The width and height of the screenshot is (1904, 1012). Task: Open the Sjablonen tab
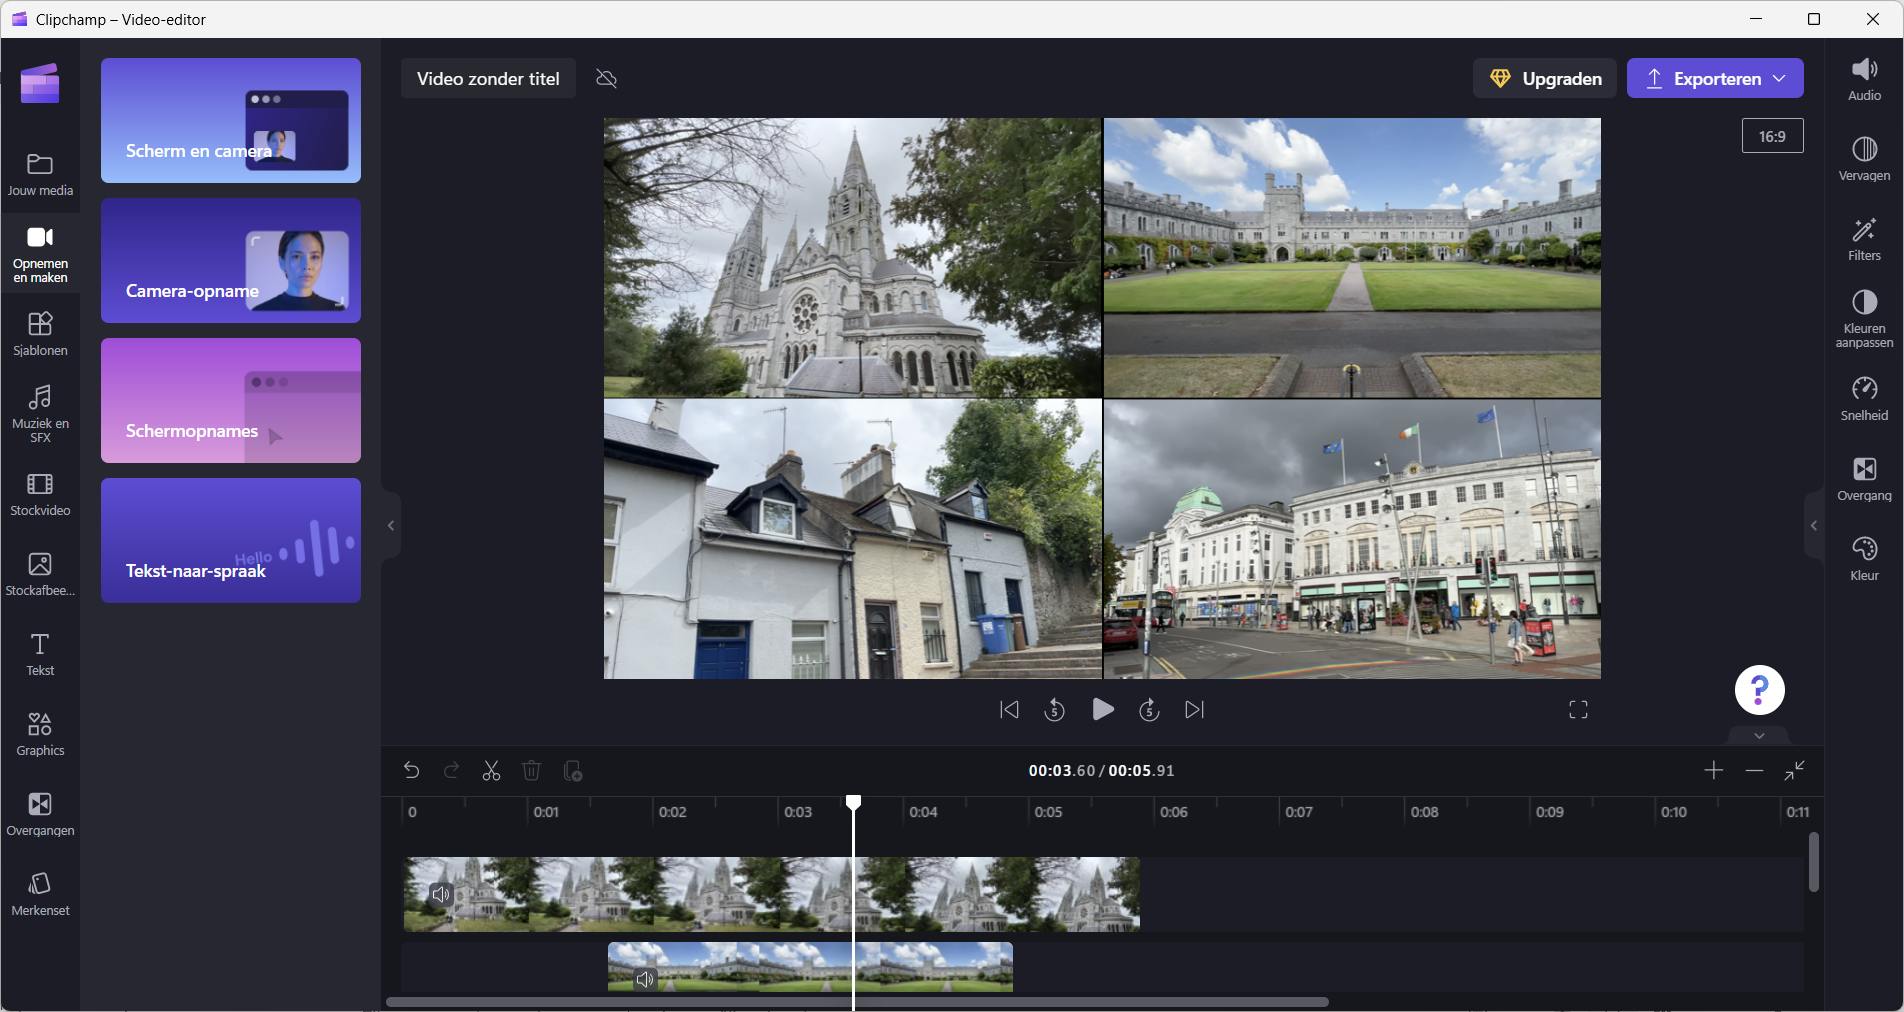pyautogui.click(x=40, y=333)
